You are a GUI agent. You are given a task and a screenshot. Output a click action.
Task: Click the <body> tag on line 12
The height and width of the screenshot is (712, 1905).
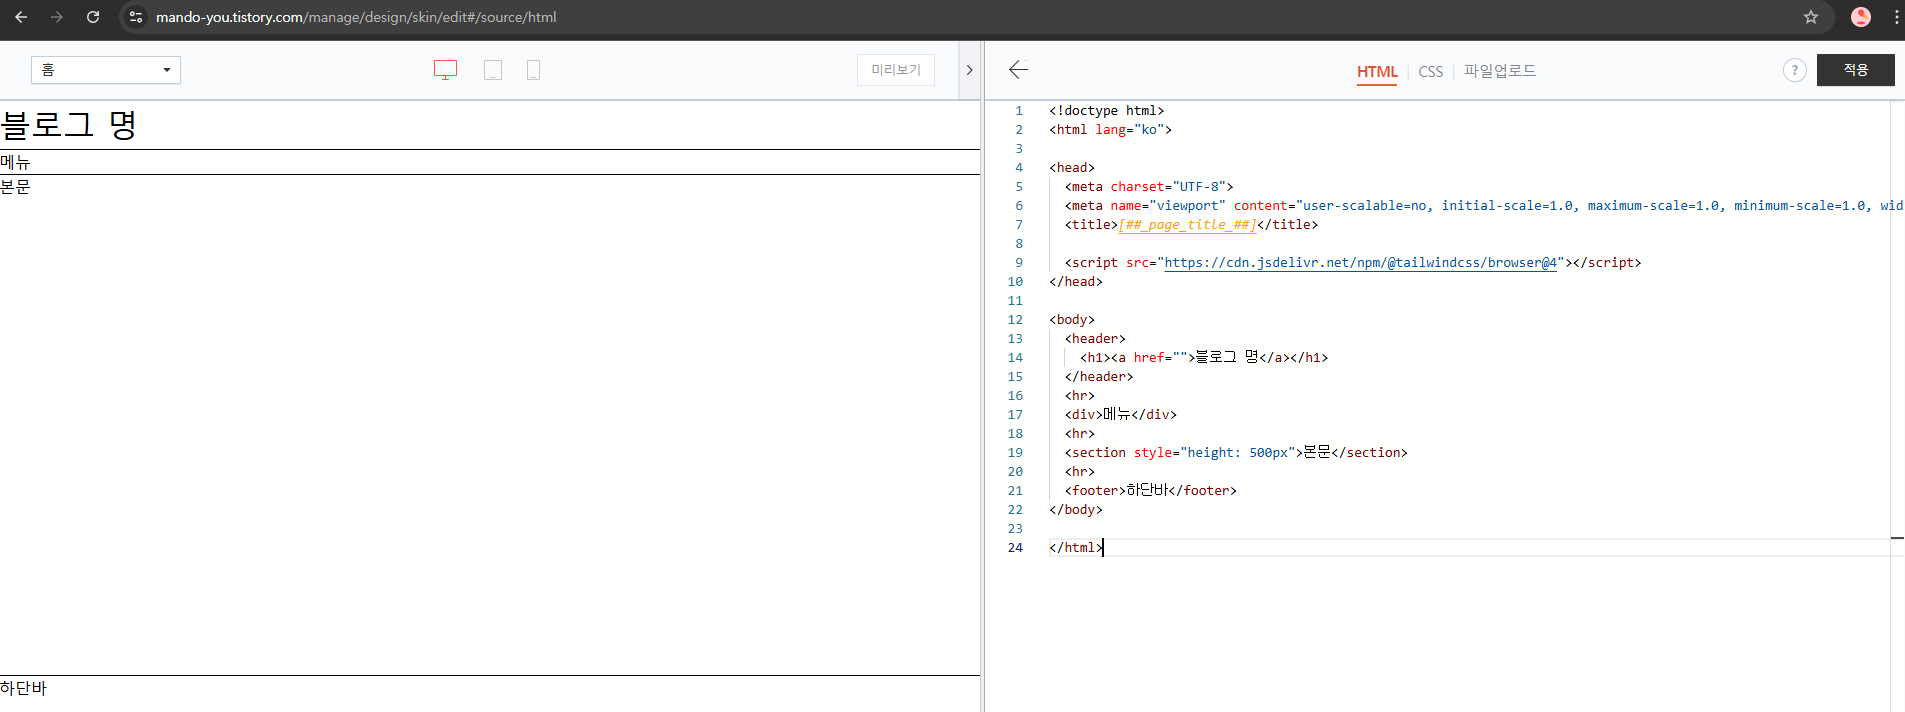(x=1072, y=320)
